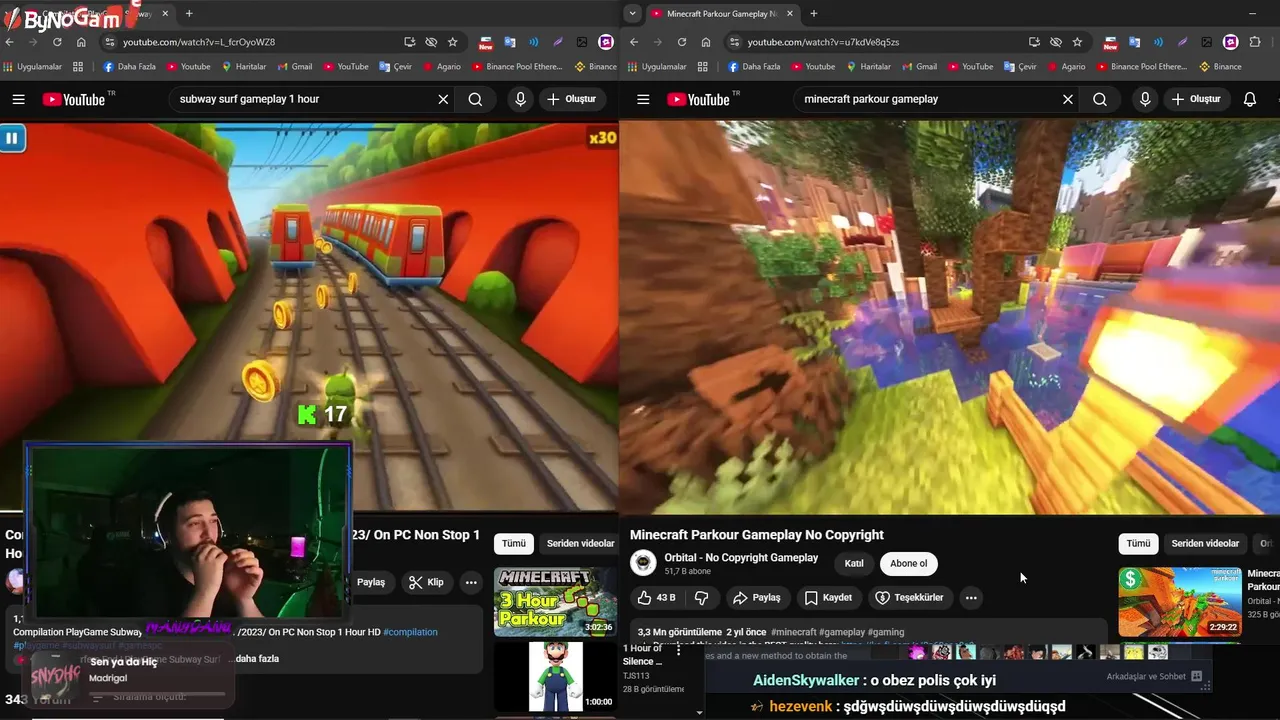Open home page in left browser window
Image resolution: width=1280 pixels, height=720 pixels.
point(81,42)
